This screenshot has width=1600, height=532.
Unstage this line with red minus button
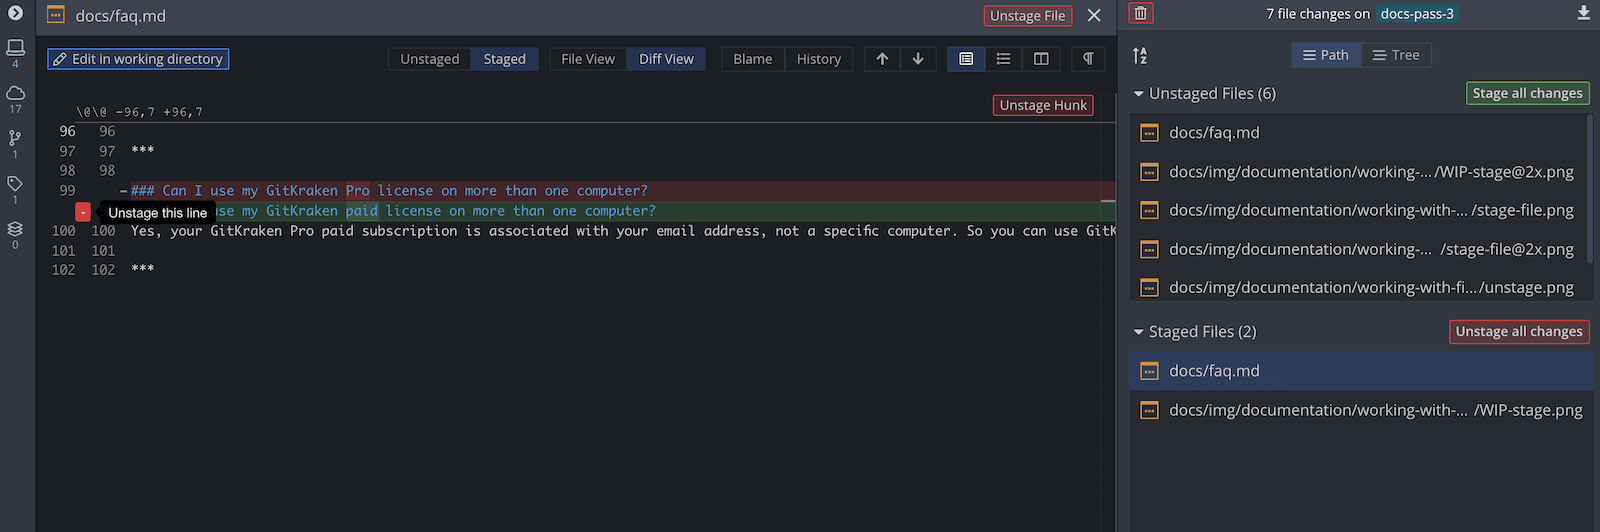(x=83, y=212)
